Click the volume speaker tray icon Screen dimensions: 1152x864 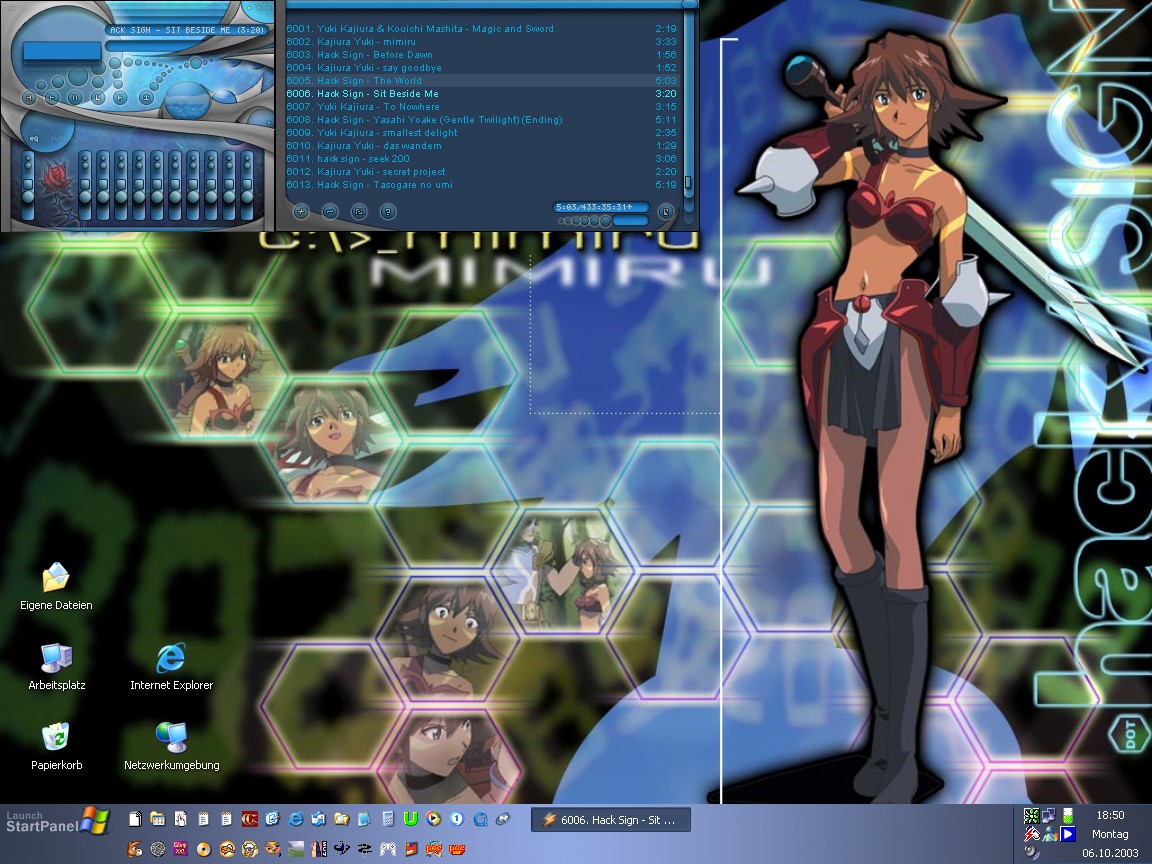1031,852
